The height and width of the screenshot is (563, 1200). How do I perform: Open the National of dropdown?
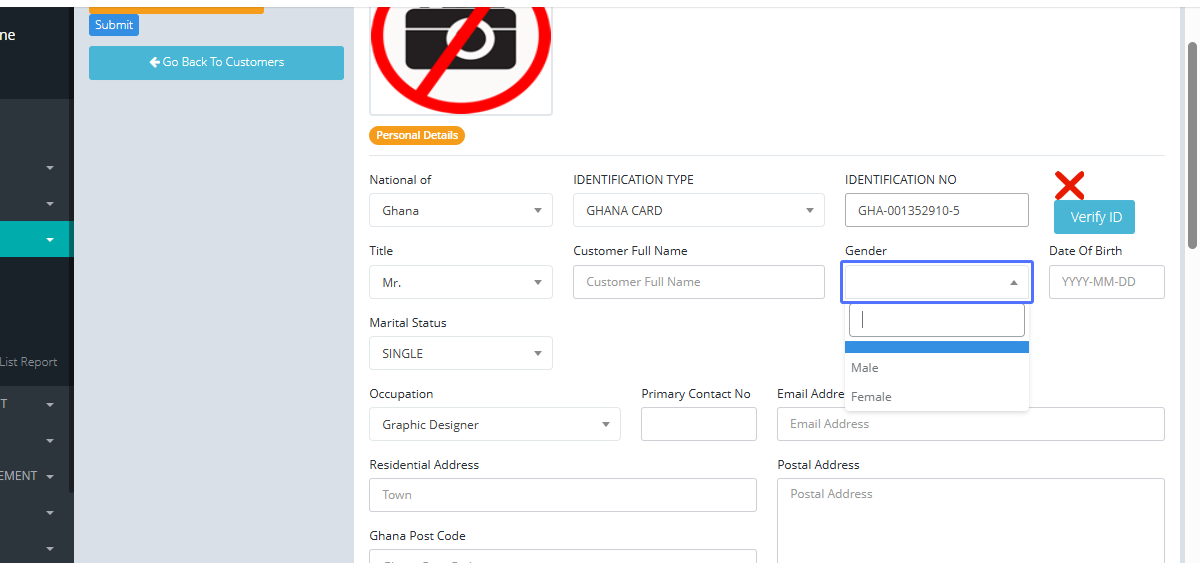(x=460, y=211)
